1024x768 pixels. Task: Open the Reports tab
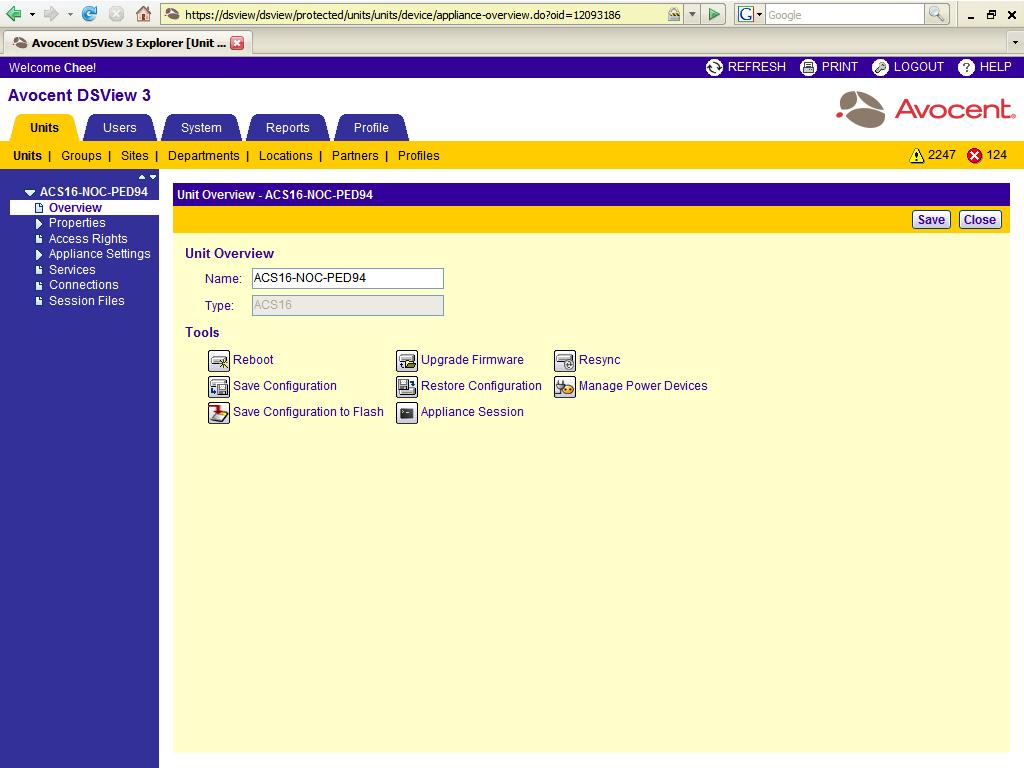coord(287,128)
